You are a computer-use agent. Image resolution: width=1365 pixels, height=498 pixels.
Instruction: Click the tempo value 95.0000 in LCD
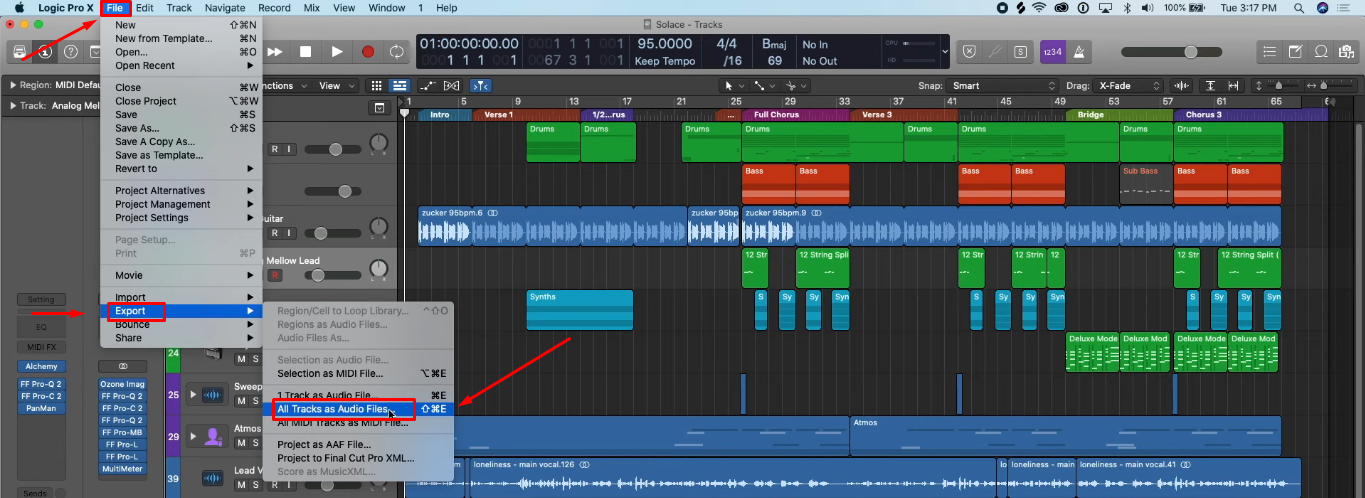click(x=665, y=44)
